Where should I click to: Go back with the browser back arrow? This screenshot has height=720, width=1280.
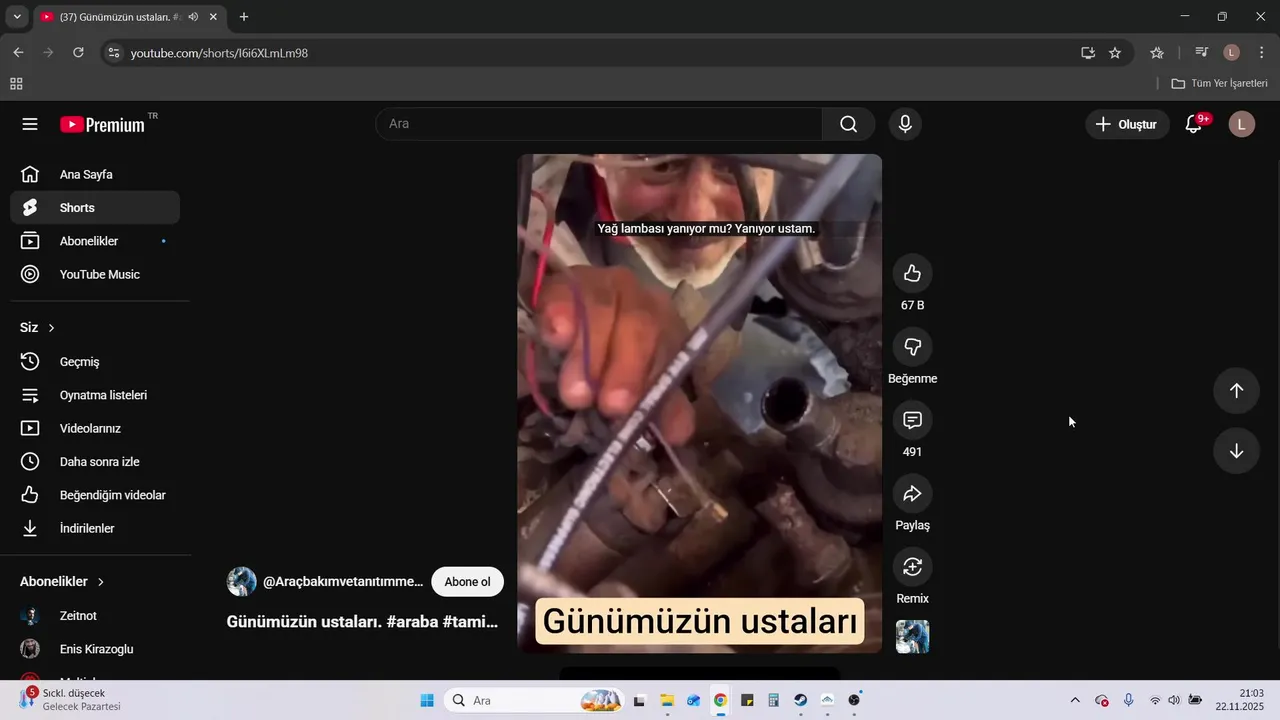[x=18, y=52]
